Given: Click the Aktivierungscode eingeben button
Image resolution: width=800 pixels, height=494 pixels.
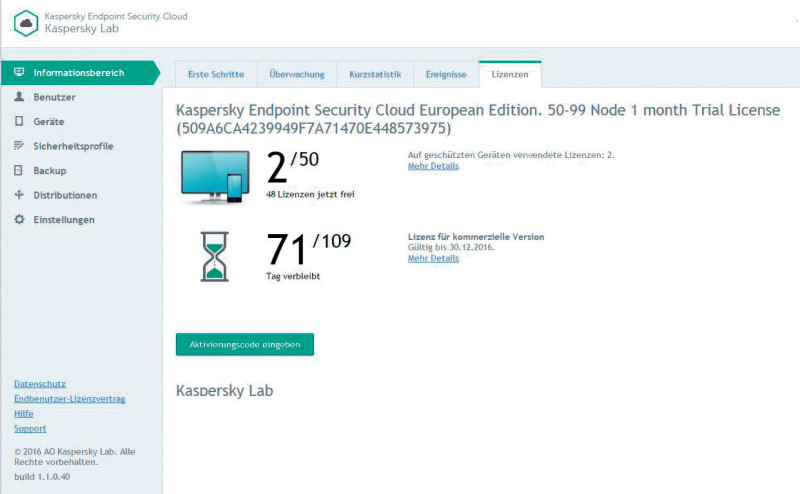Looking at the screenshot, I should point(245,344).
